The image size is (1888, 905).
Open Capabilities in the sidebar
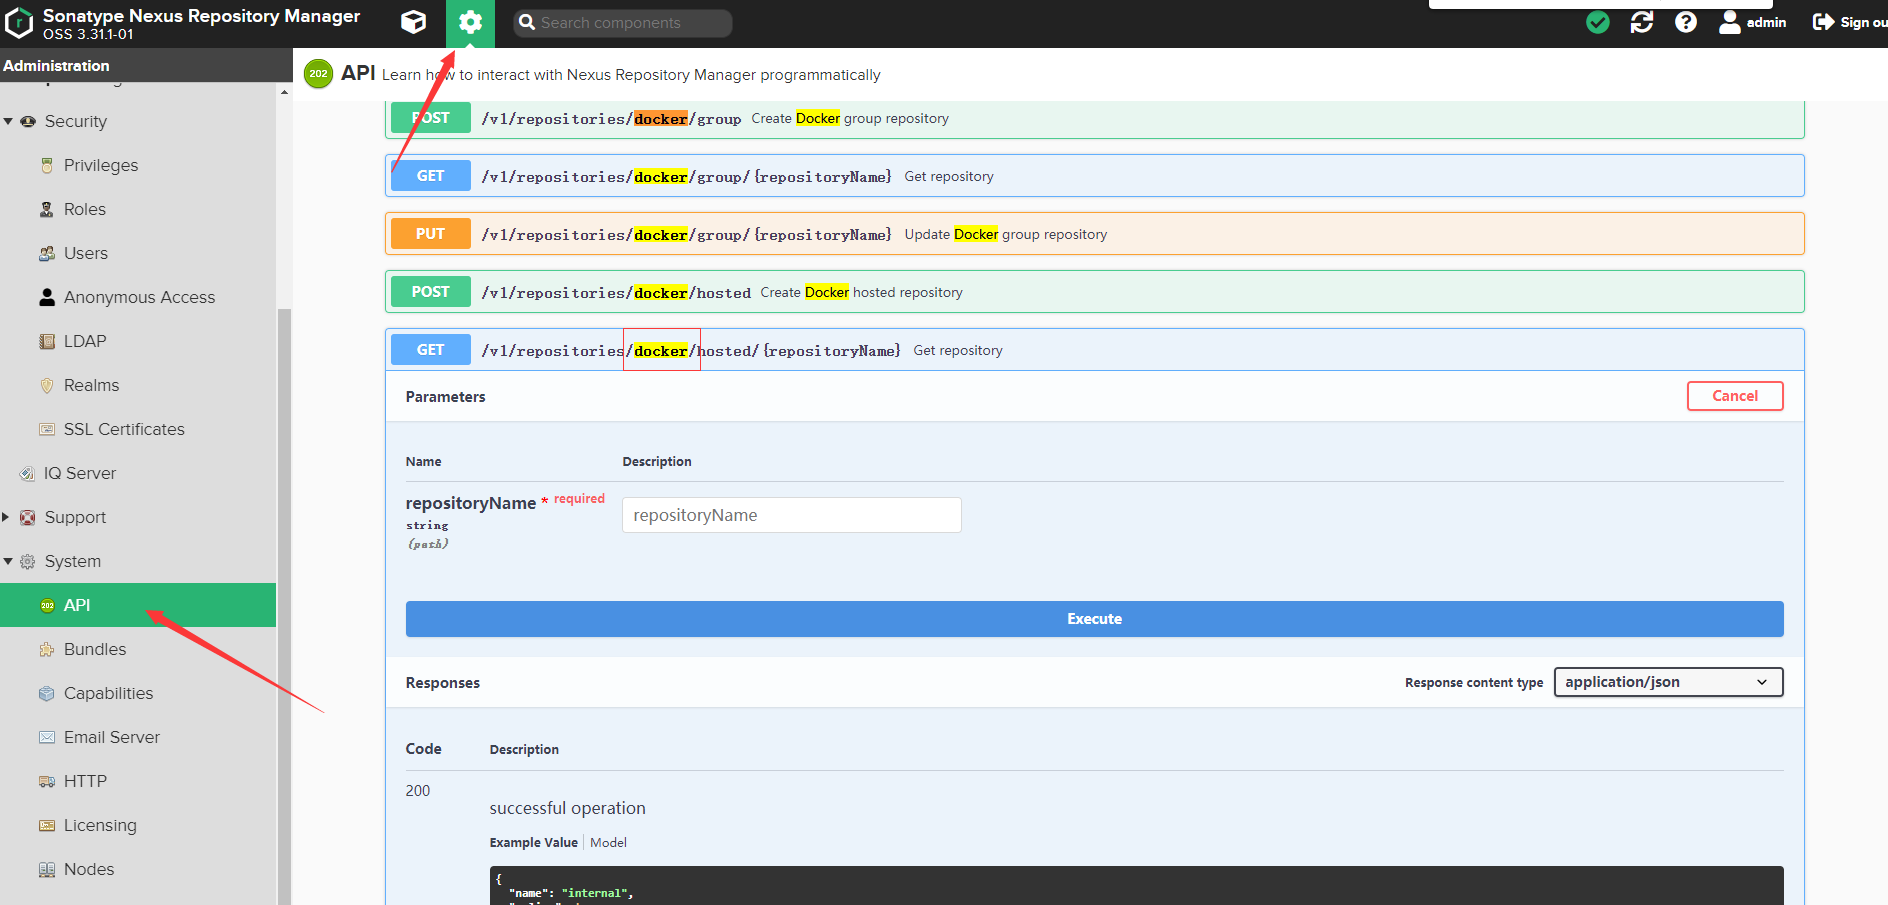point(109,693)
